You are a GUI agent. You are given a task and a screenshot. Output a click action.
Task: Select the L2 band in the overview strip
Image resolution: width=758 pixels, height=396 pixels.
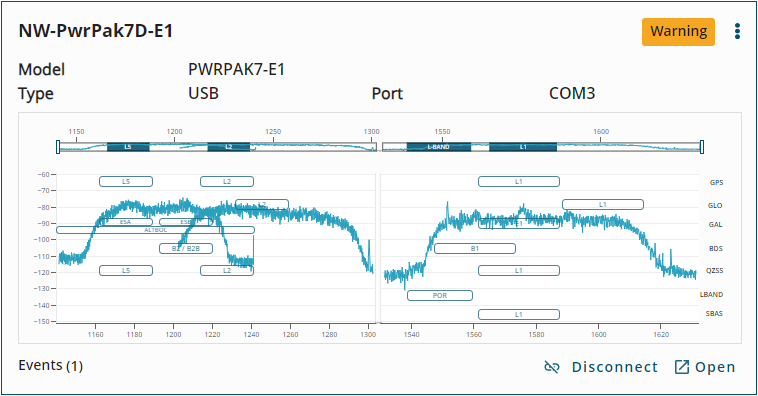229,147
